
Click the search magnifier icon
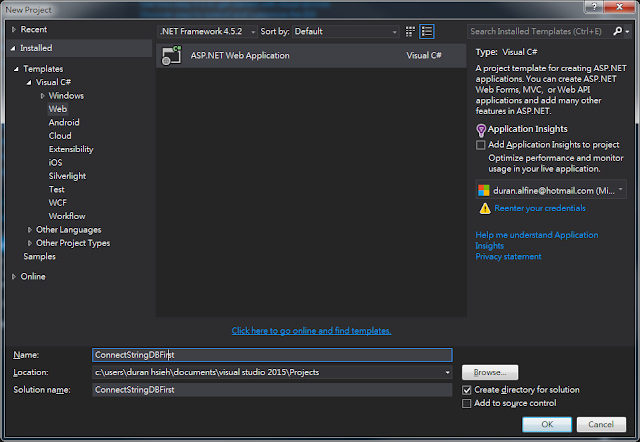click(618, 31)
